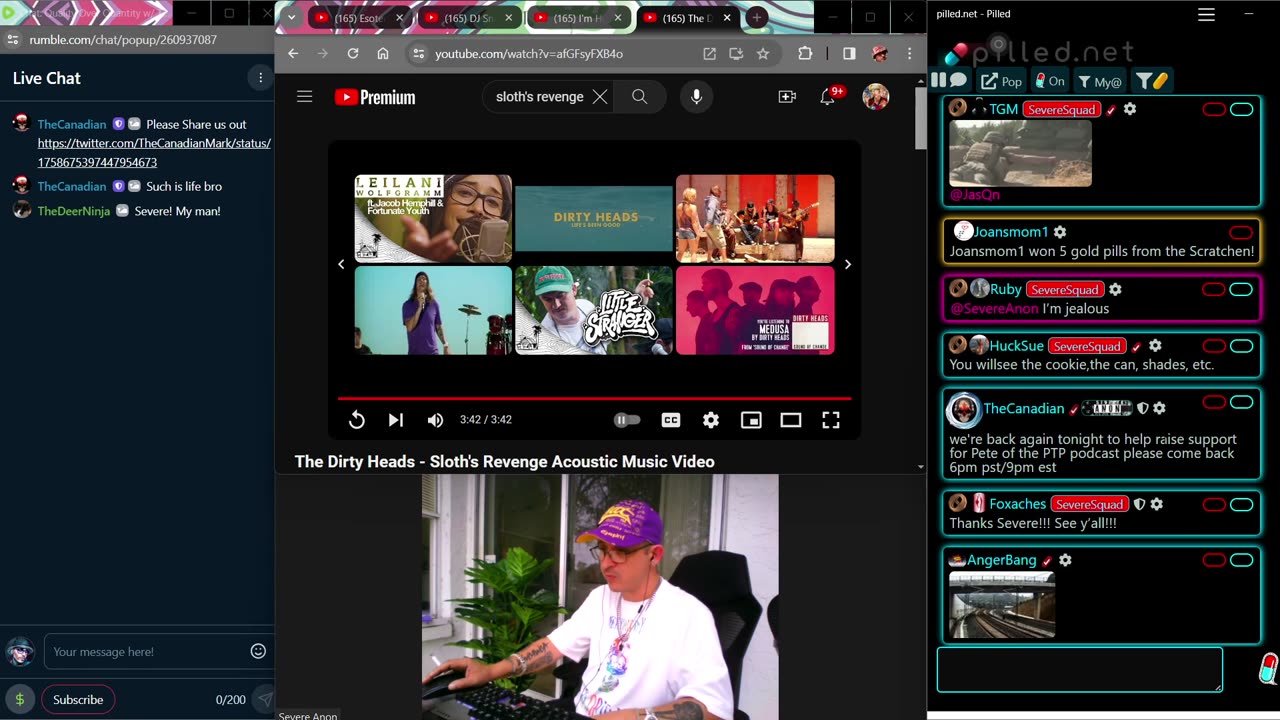Image resolution: width=1280 pixels, height=720 pixels.
Task: Send the Rumble chat message arrow
Action: (264, 700)
